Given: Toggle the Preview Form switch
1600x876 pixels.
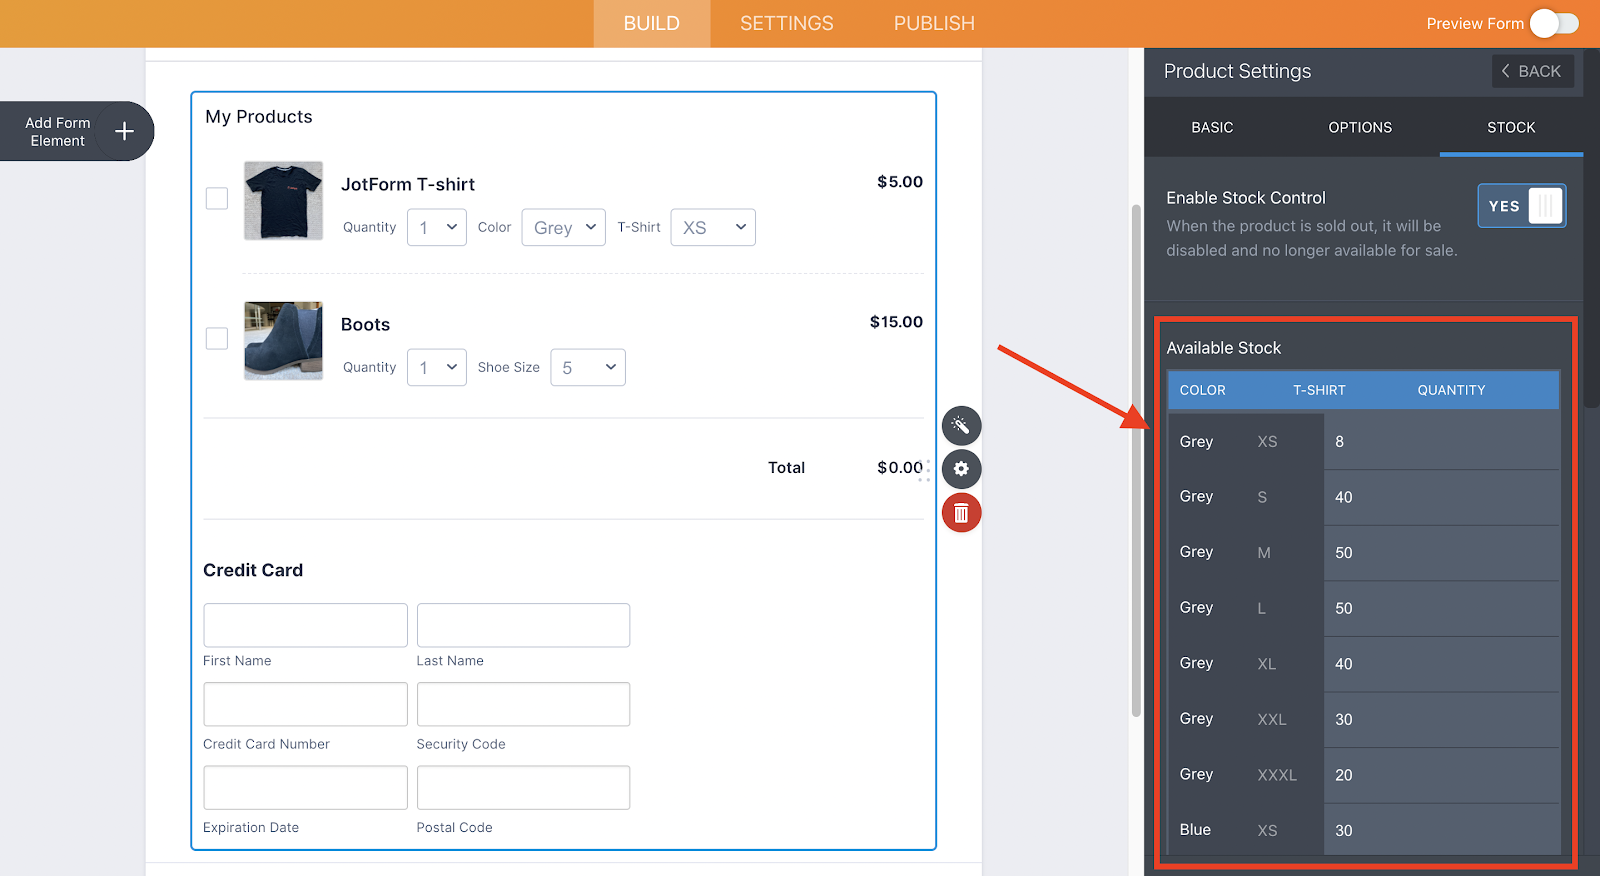Looking at the screenshot, I should [x=1554, y=23].
